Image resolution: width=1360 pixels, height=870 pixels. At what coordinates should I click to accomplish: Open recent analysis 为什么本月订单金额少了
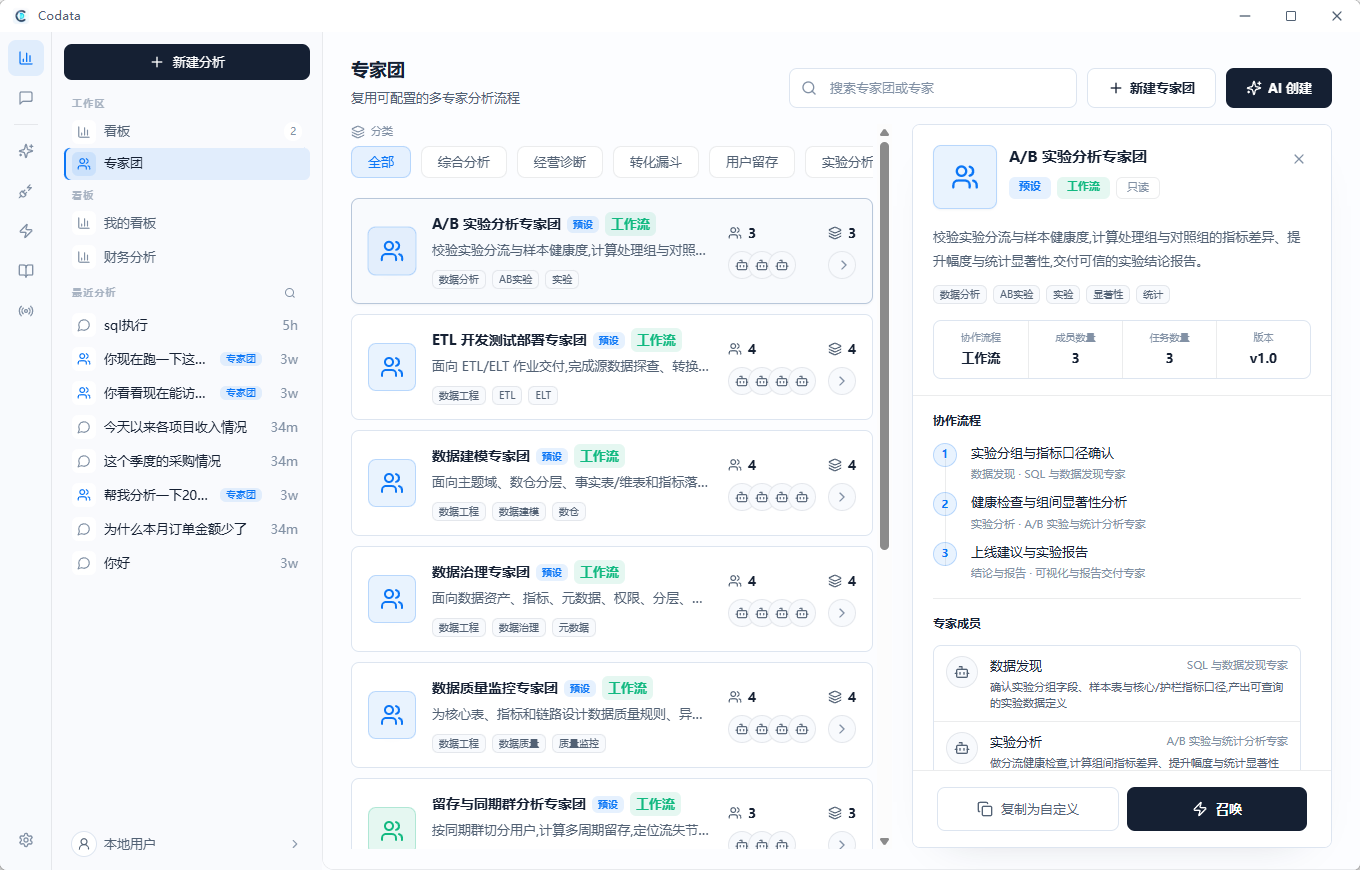coord(187,529)
